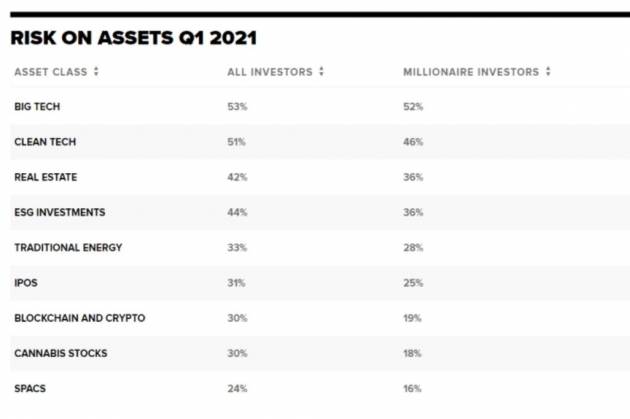Click the Cannabis Stocks row label
The image size is (630, 419).
pos(61,353)
